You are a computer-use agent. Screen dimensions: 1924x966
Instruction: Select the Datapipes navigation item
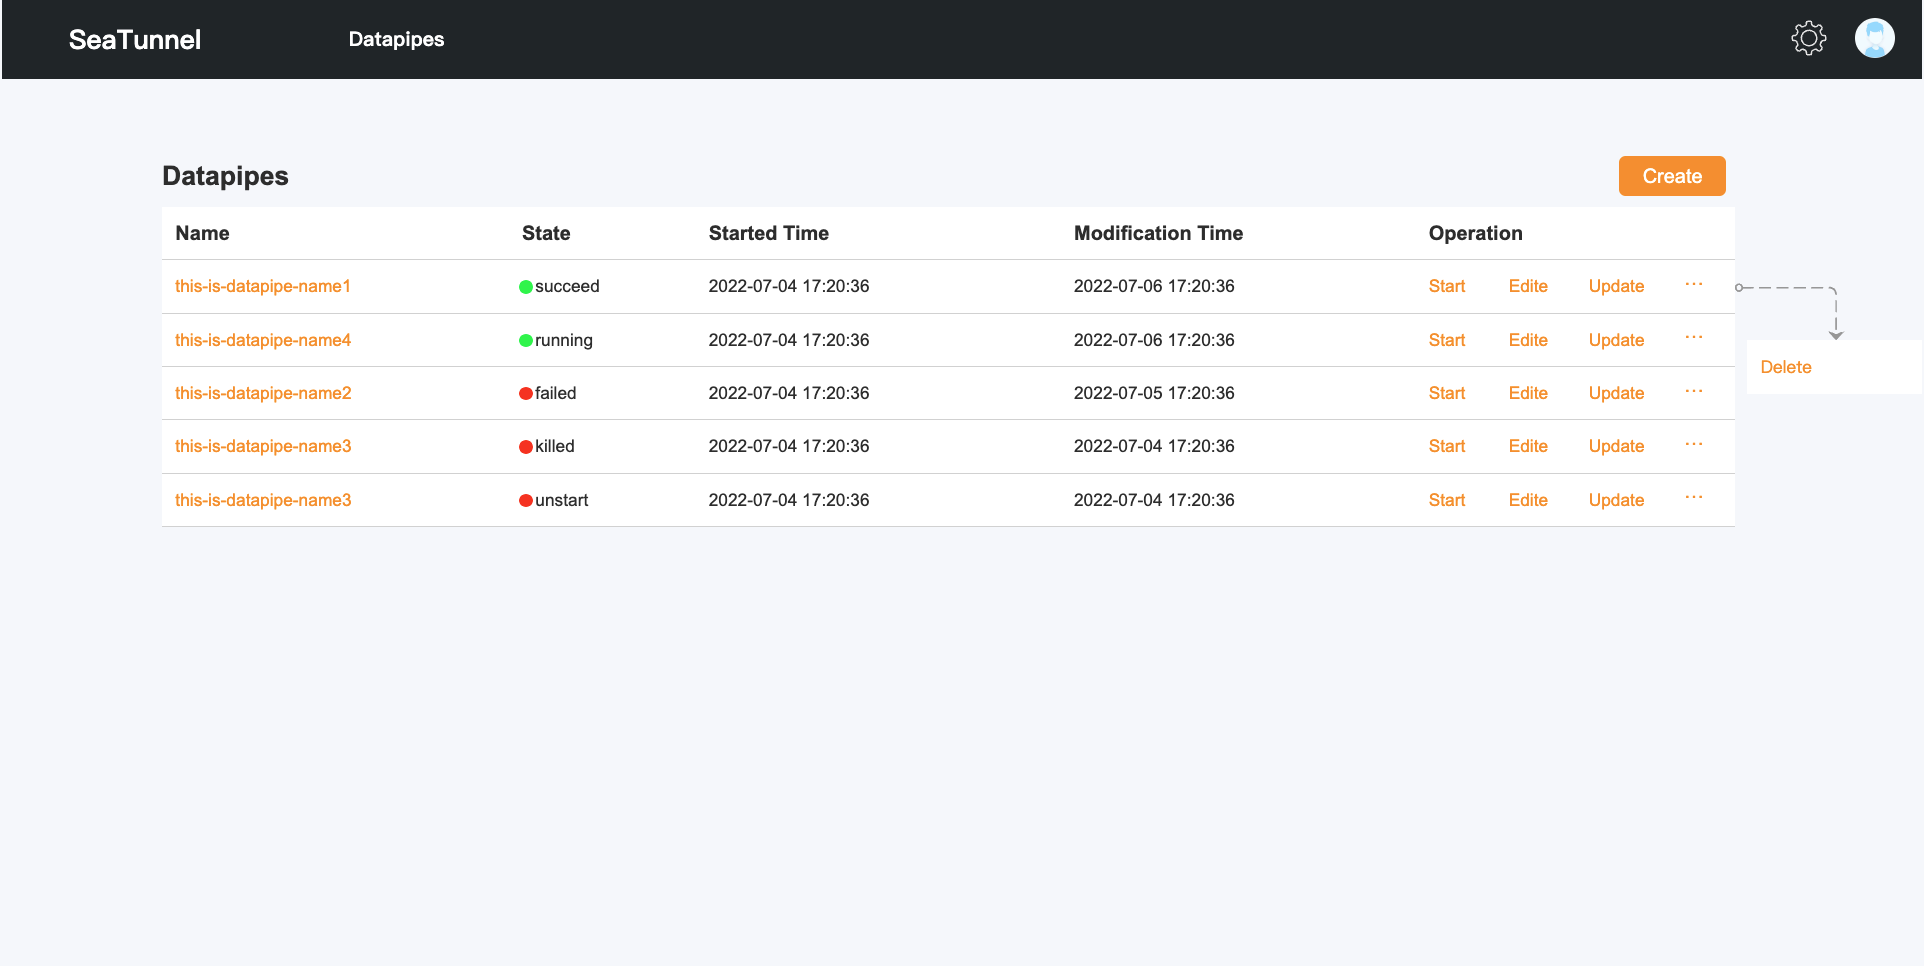396,39
